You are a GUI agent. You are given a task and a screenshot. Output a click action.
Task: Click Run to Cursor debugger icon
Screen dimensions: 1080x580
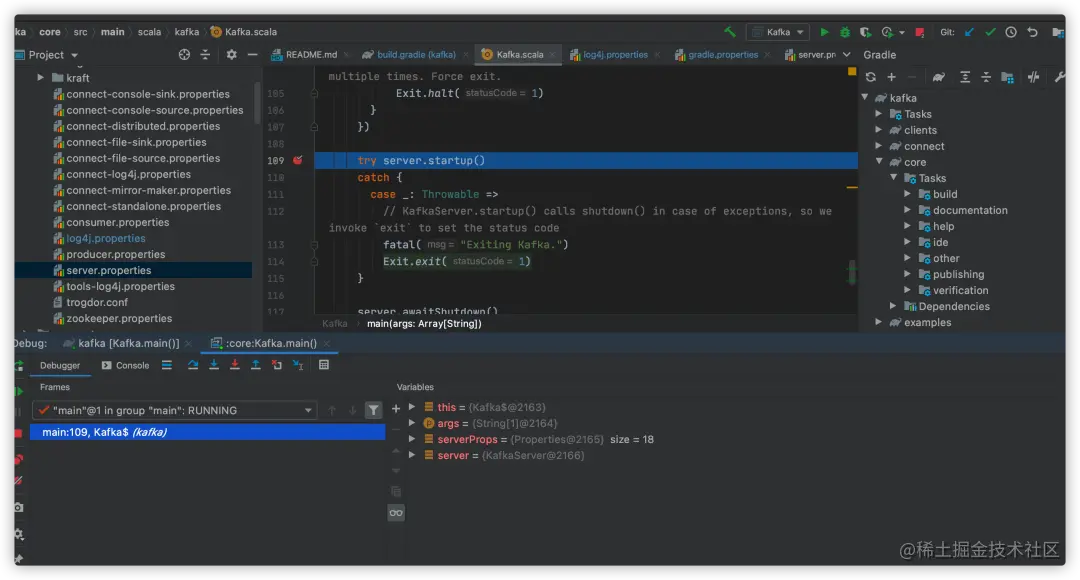(x=298, y=365)
